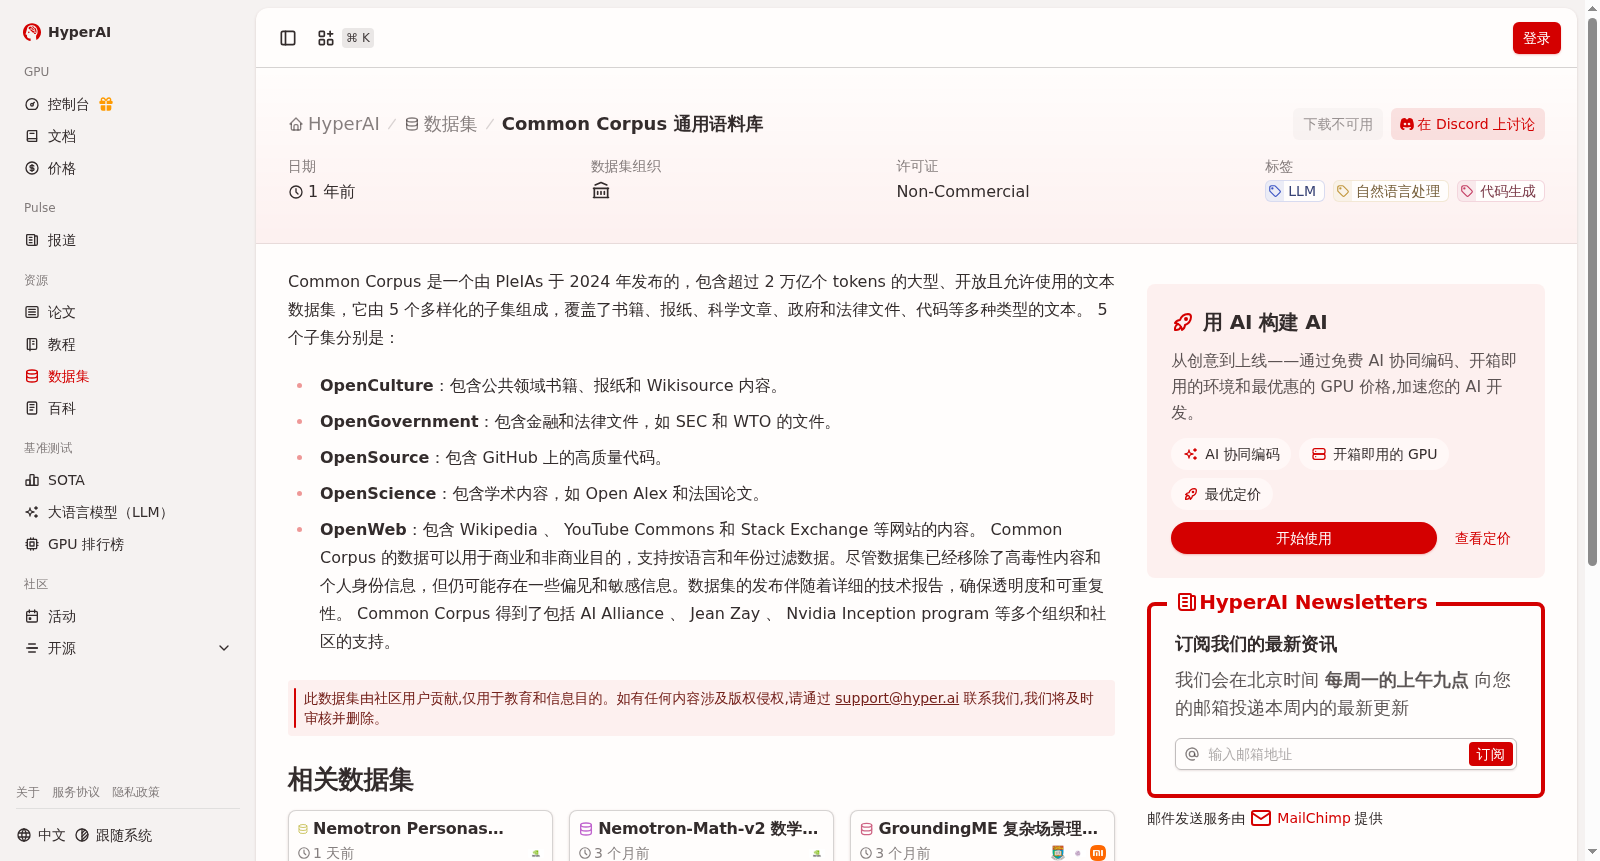Click the HyperAI Newsletters newspaper icon
This screenshot has height=861, width=1600.
click(x=1187, y=602)
